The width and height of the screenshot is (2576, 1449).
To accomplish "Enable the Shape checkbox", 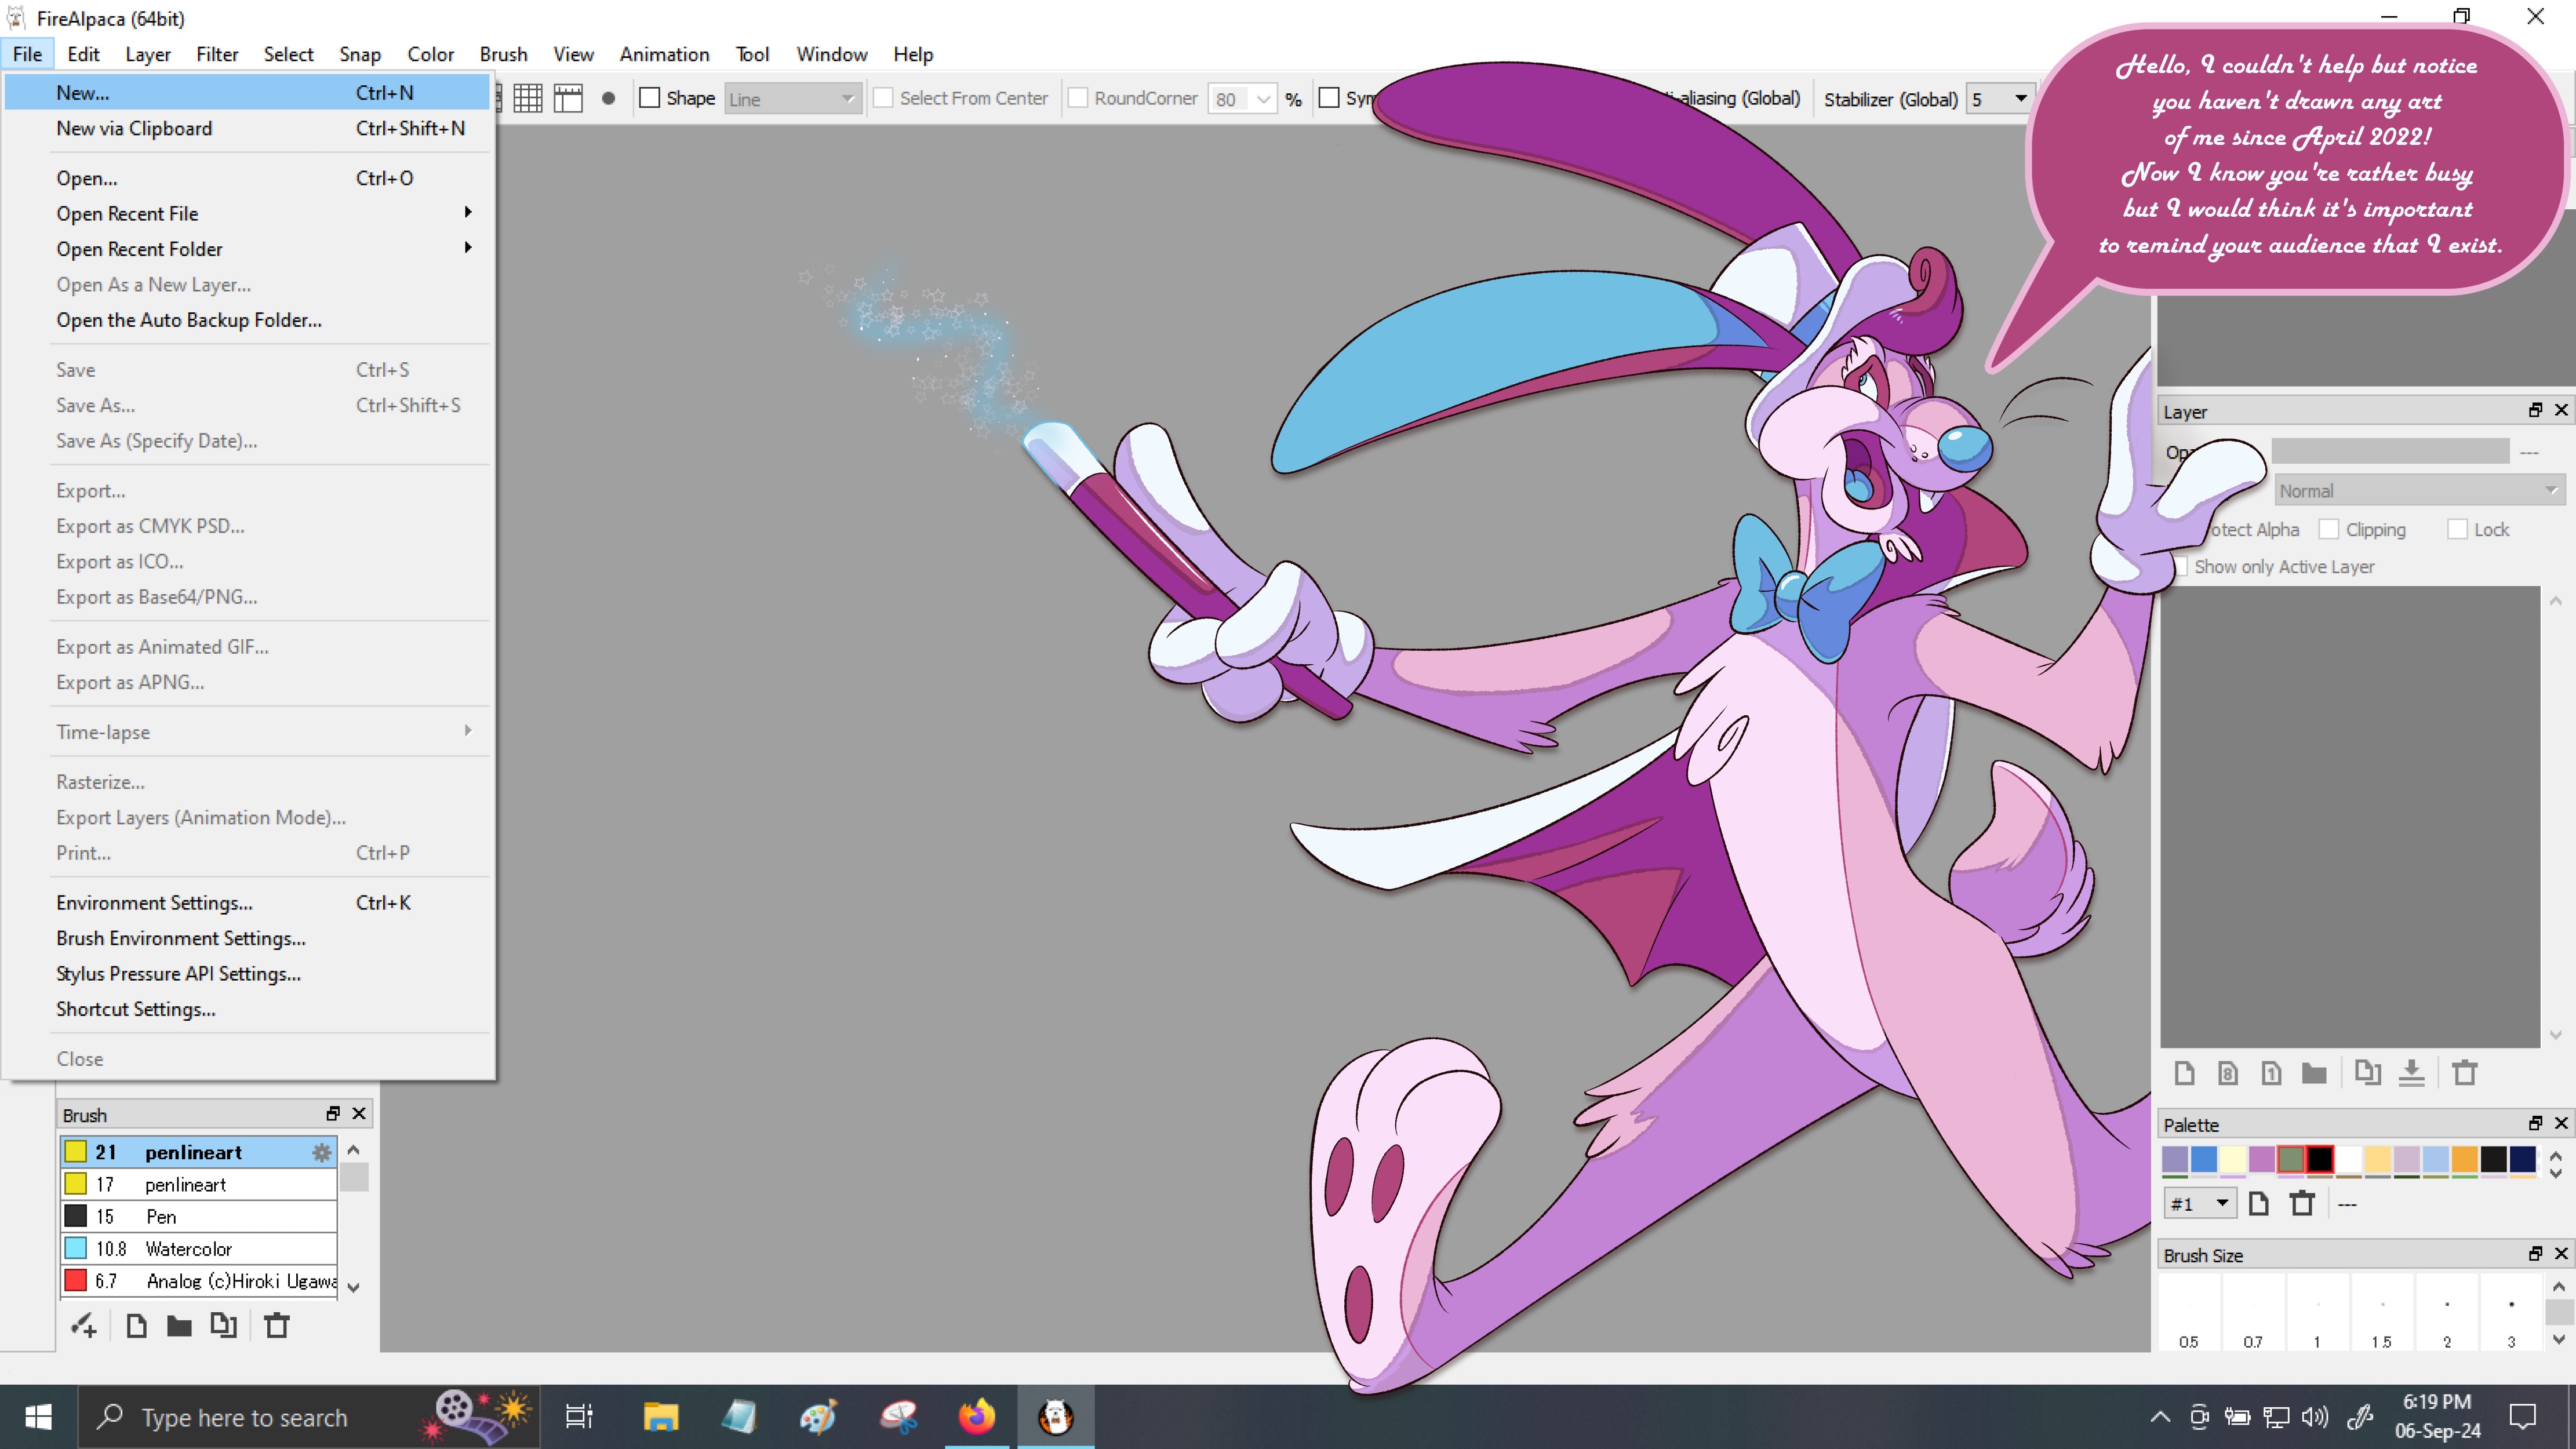I will (650, 98).
